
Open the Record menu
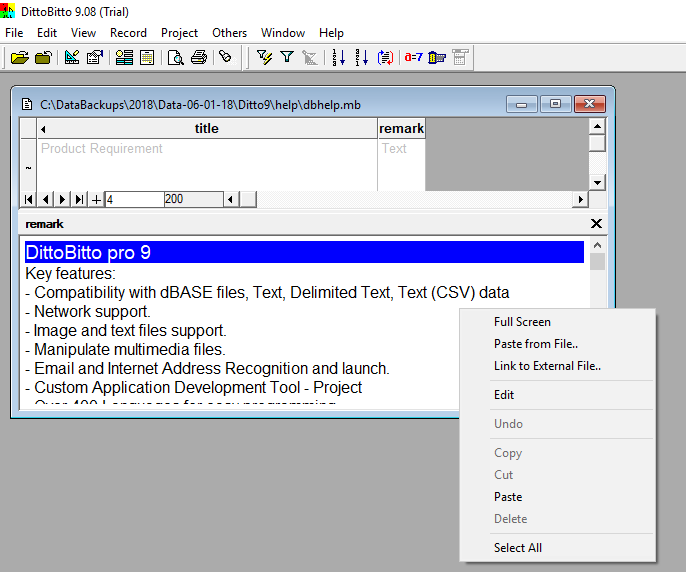tap(128, 33)
